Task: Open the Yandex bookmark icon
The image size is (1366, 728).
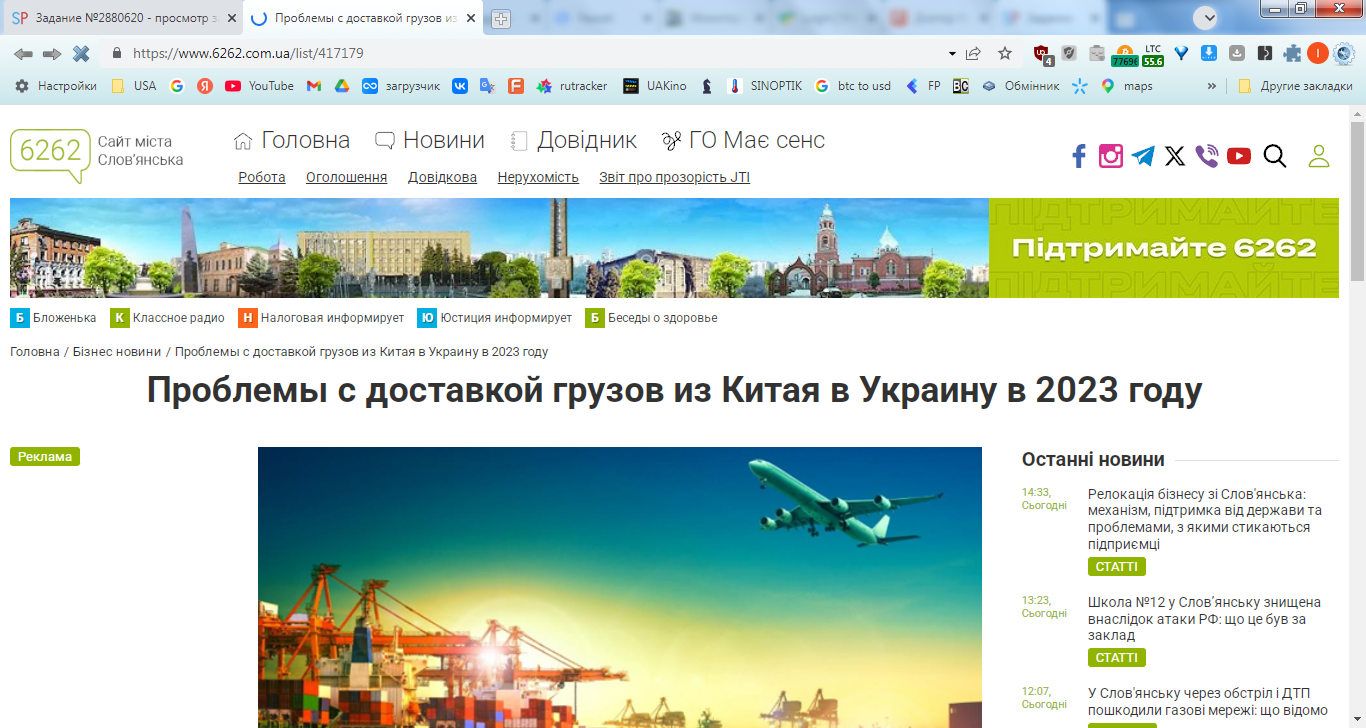Action: point(205,86)
